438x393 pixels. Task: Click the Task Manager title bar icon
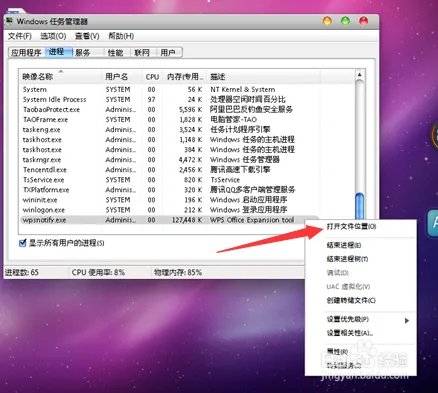pos(9,20)
